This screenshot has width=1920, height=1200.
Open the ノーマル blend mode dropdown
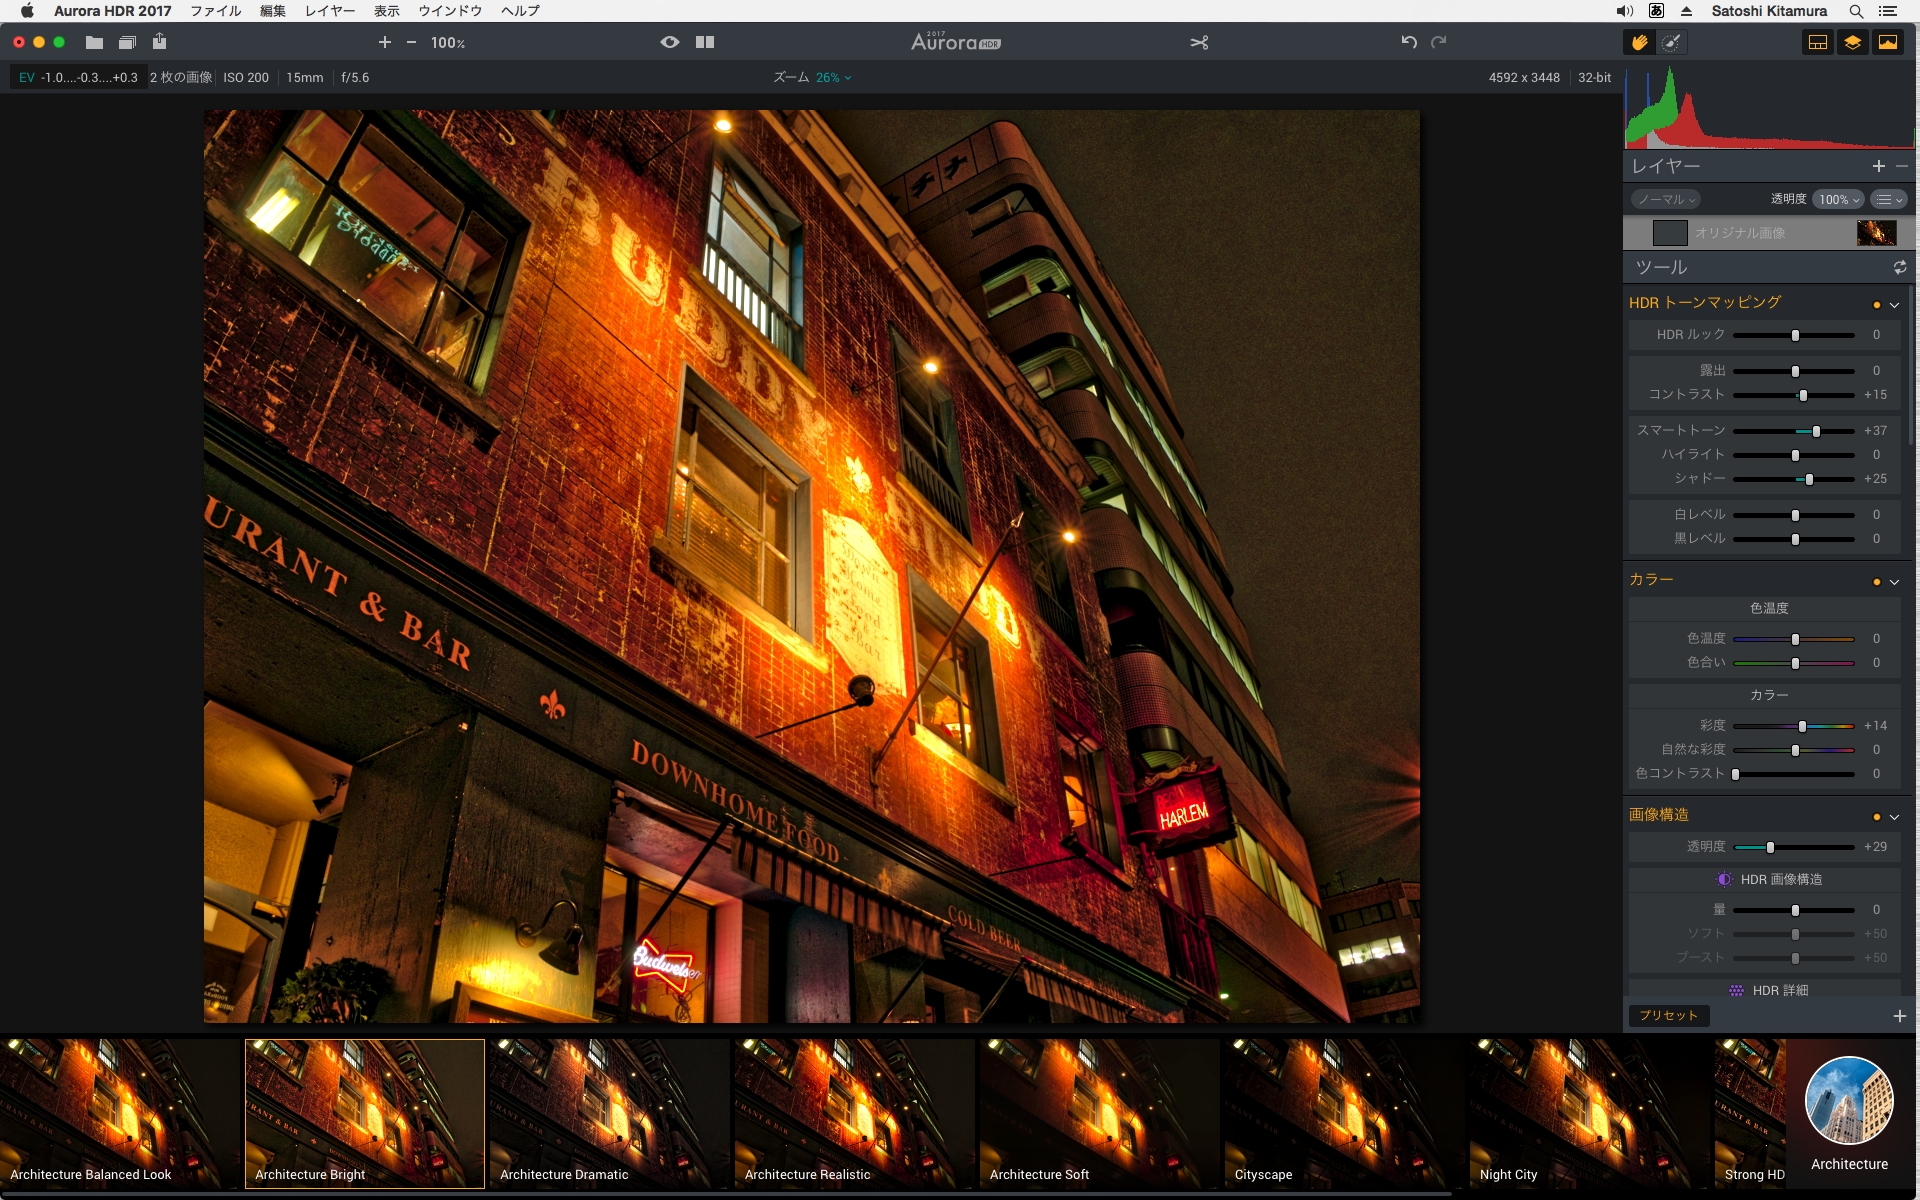[1666, 199]
